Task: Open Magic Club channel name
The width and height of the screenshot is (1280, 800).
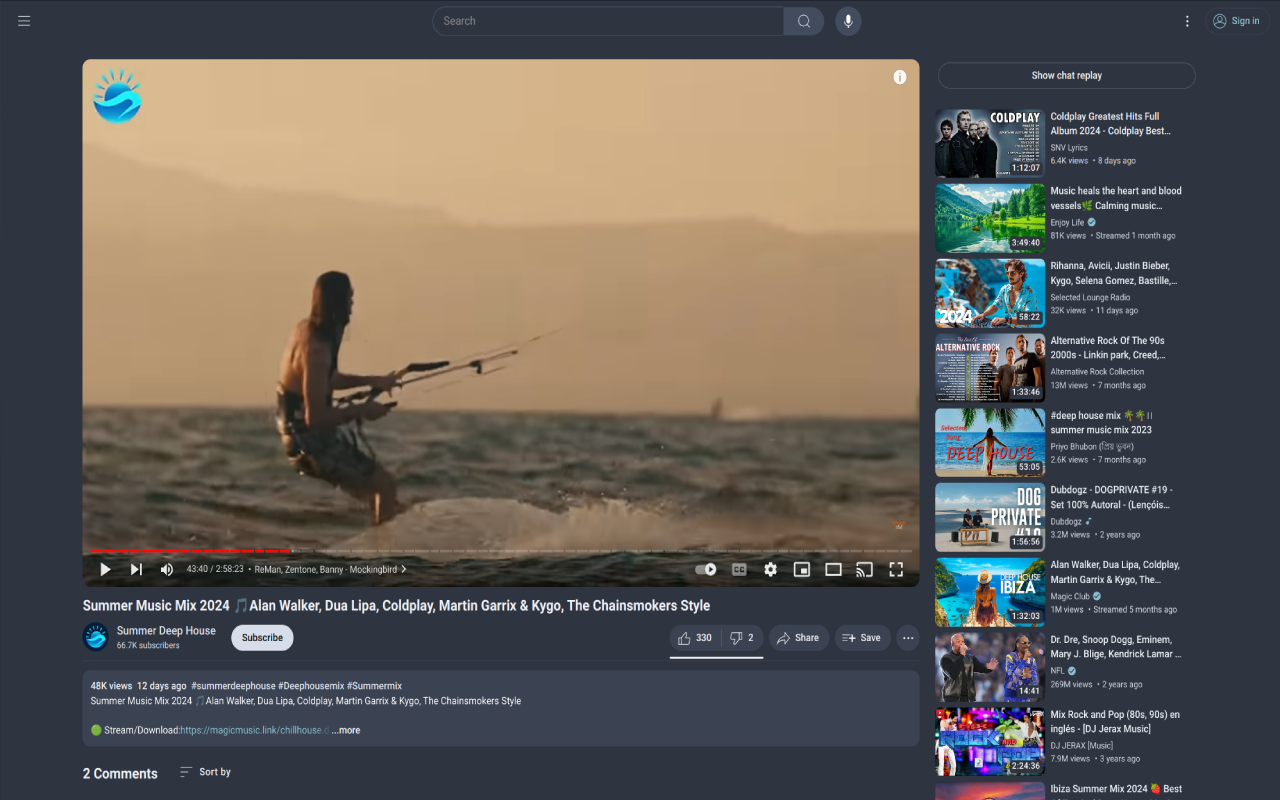Action: [x=1070, y=596]
